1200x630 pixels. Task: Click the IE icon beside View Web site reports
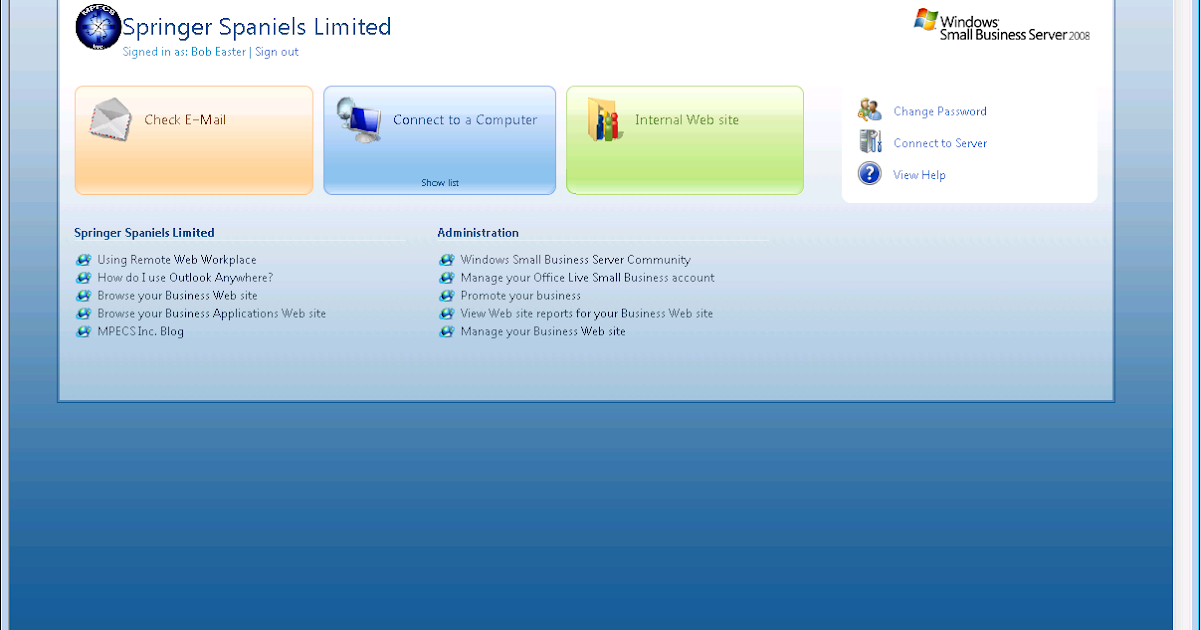coord(446,314)
